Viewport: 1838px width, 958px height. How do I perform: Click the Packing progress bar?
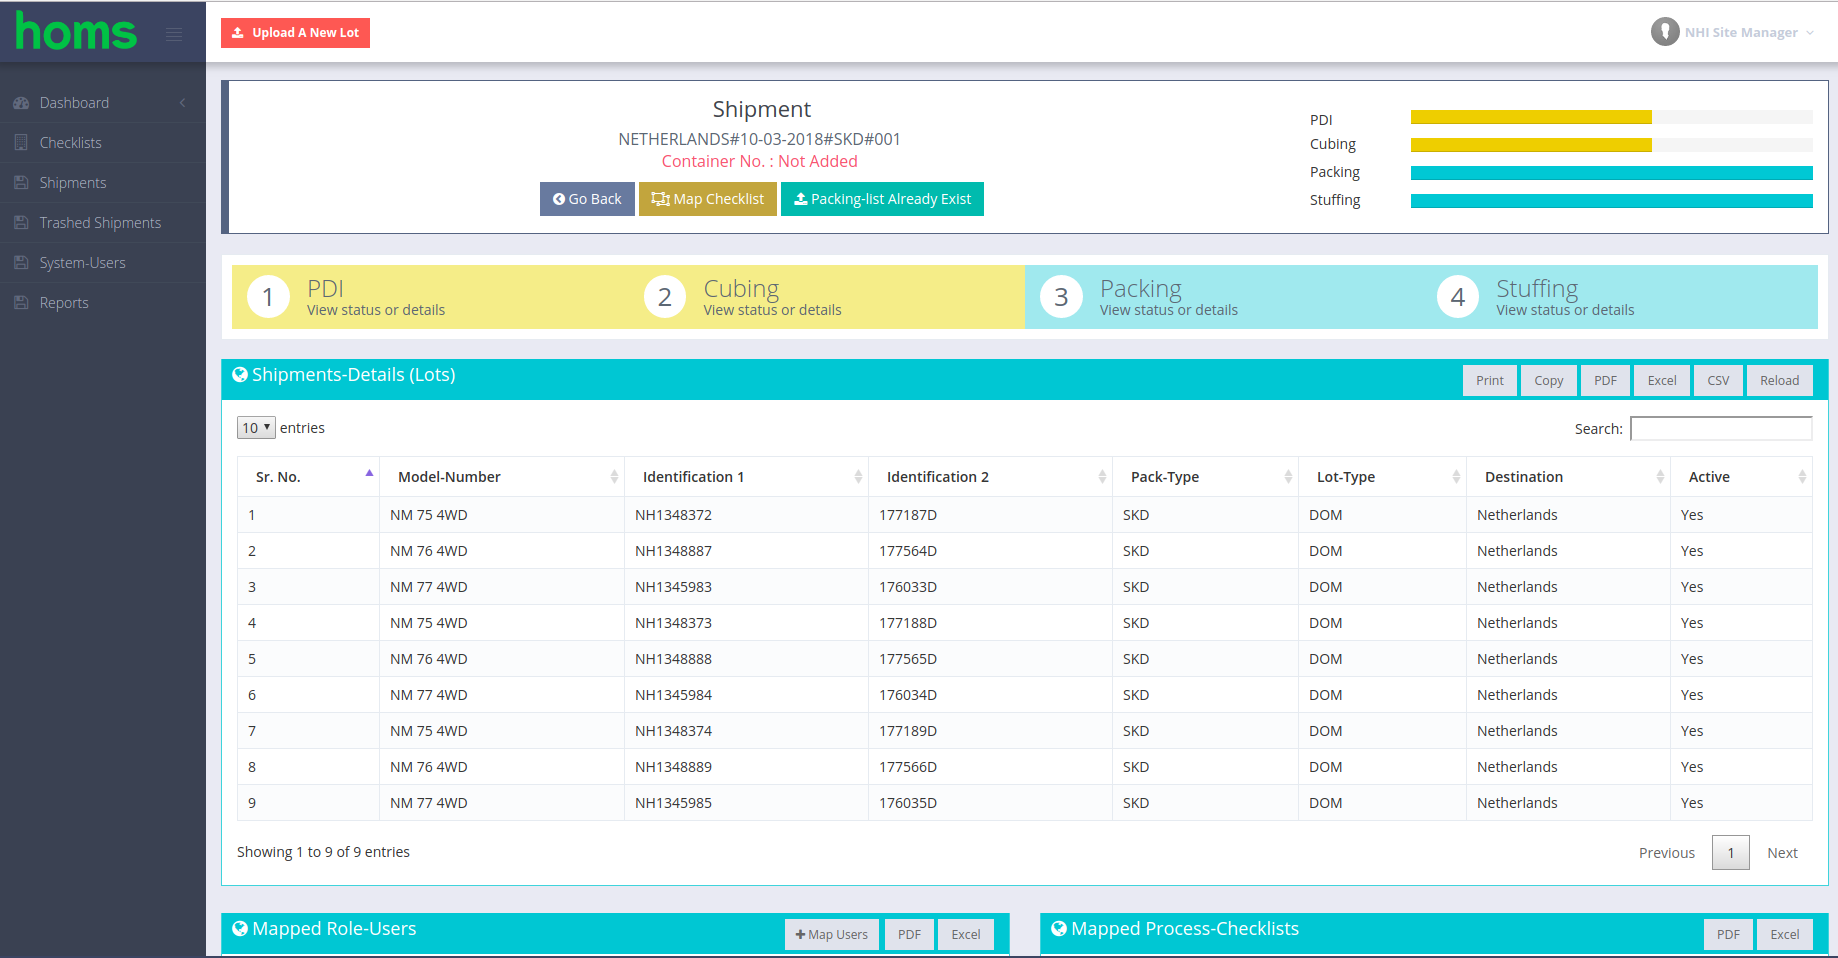1611,173
